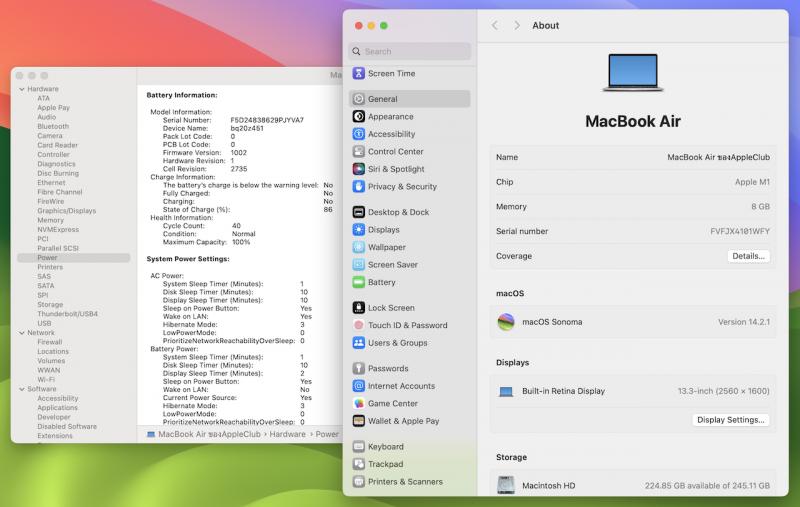Open the Screen Time settings icon
The height and width of the screenshot is (507, 800).
[x=359, y=73]
